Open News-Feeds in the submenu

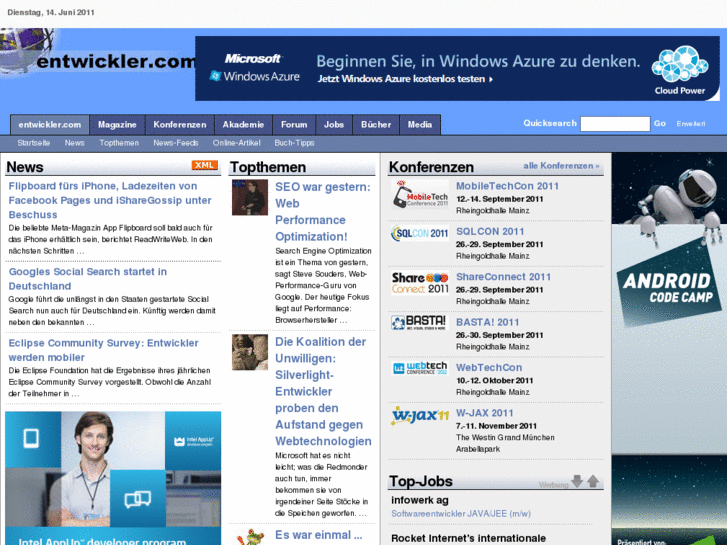click(x=176, y=143)
